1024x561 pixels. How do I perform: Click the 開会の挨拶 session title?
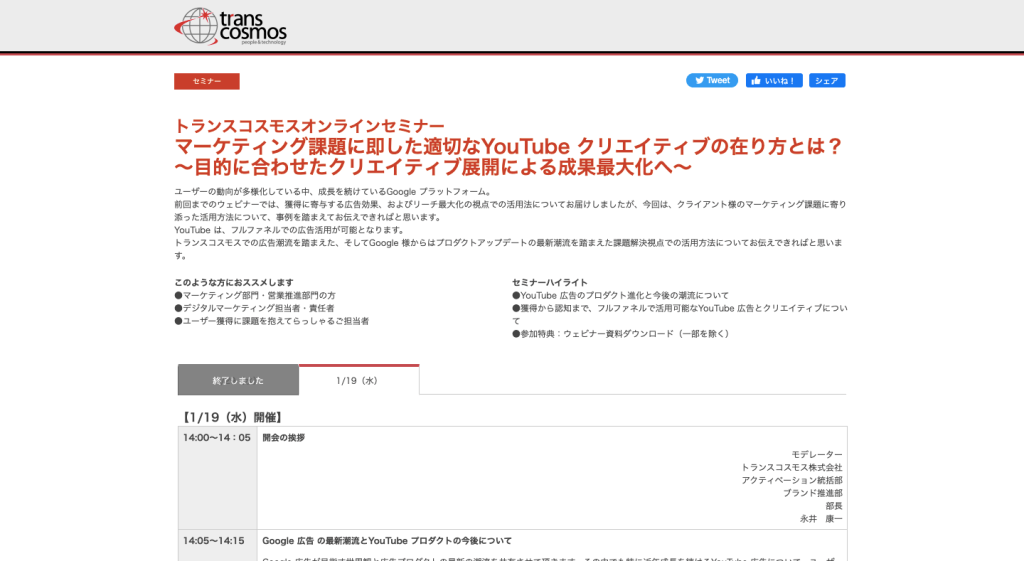(x=283, y=438)
